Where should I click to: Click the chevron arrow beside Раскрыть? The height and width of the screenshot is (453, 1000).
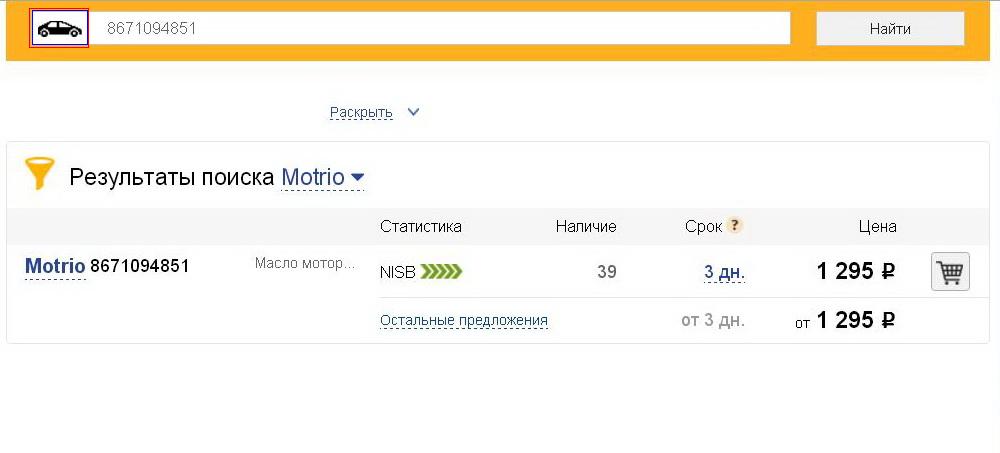[x=413, y=112]
